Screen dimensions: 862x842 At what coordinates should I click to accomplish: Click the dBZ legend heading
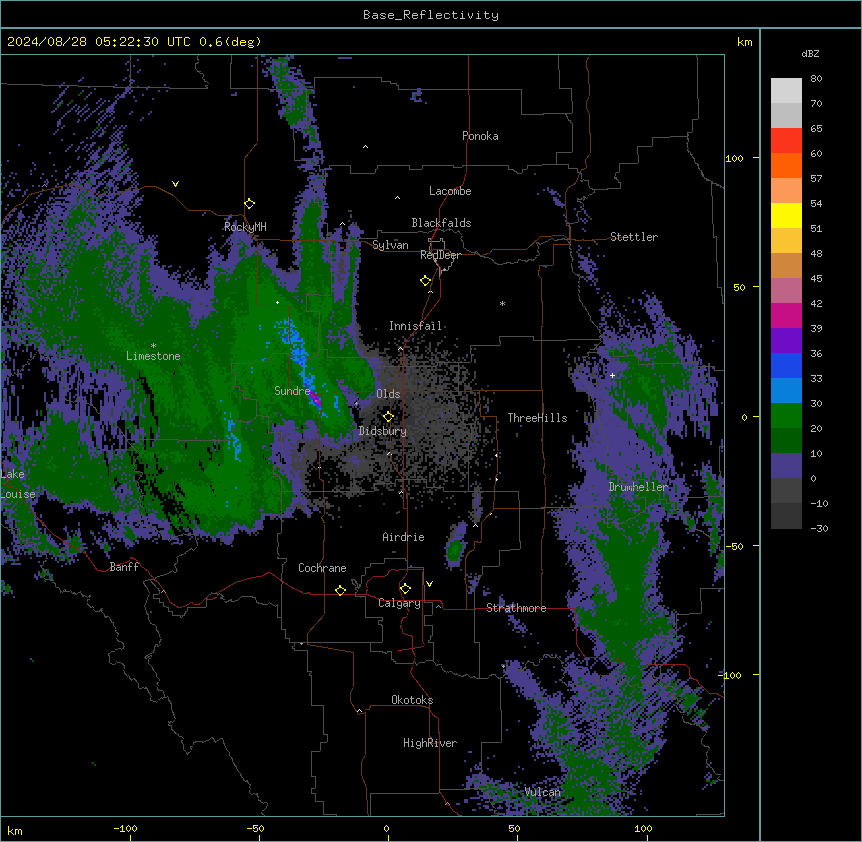(810, 54)
